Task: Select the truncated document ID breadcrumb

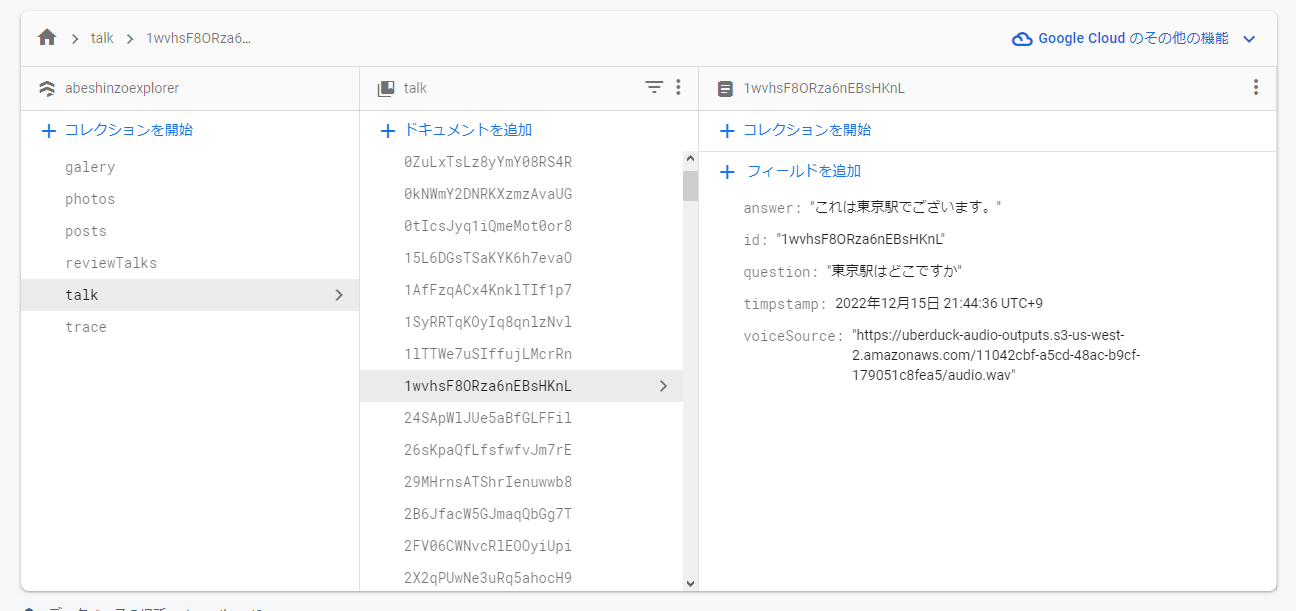Action: click(x=199, y=38)
